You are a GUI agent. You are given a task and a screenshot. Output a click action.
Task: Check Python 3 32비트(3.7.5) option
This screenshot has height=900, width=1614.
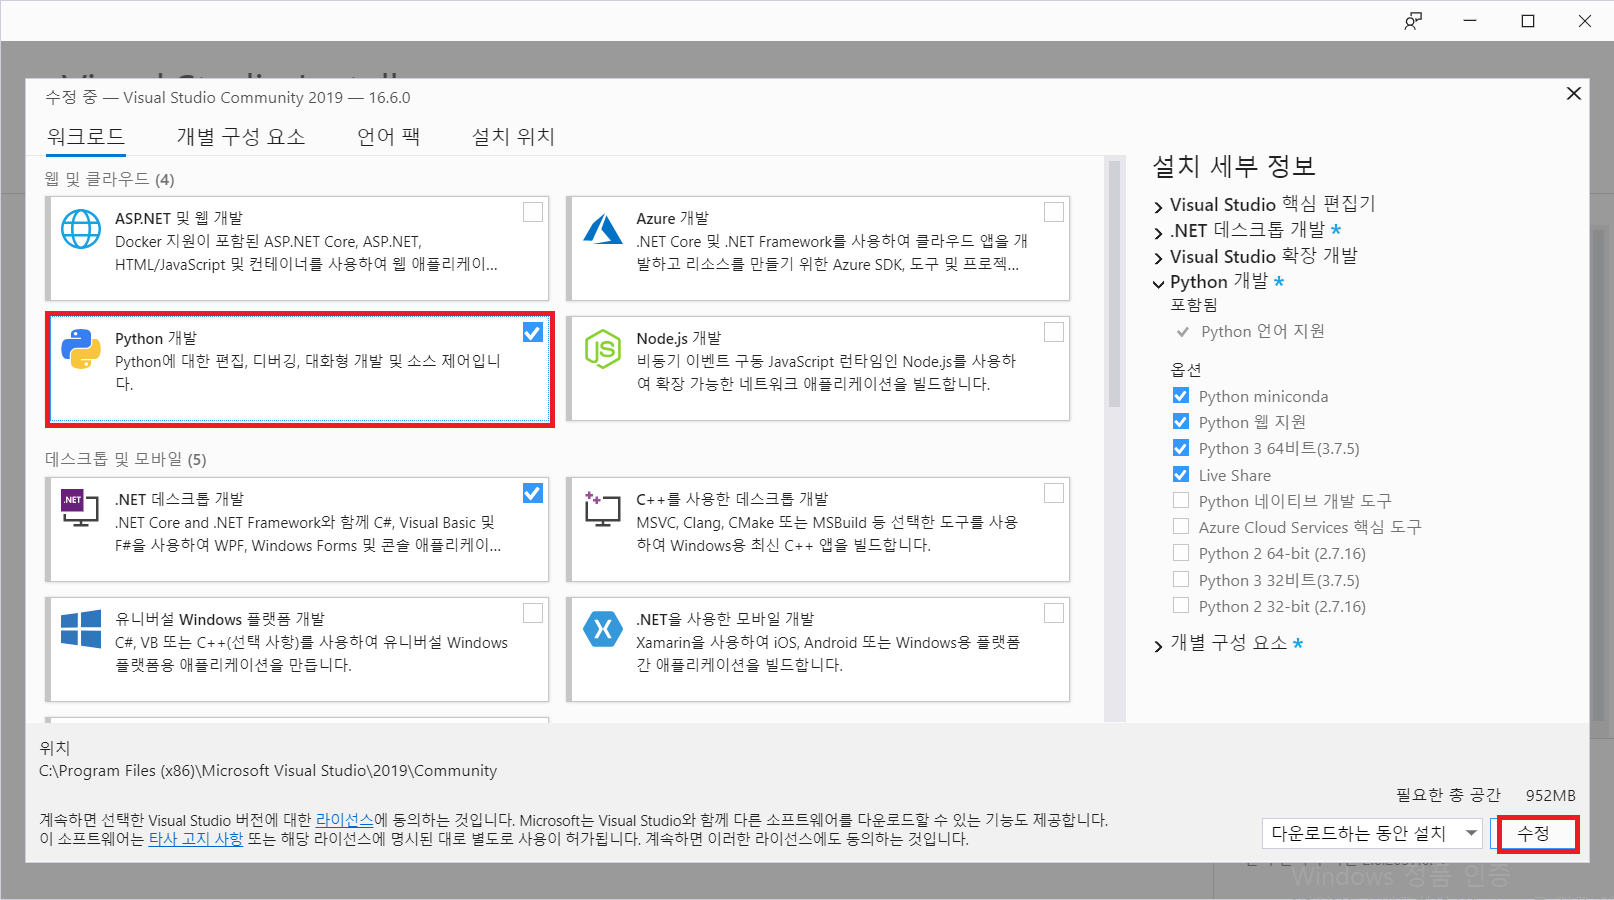[1181, 579]
